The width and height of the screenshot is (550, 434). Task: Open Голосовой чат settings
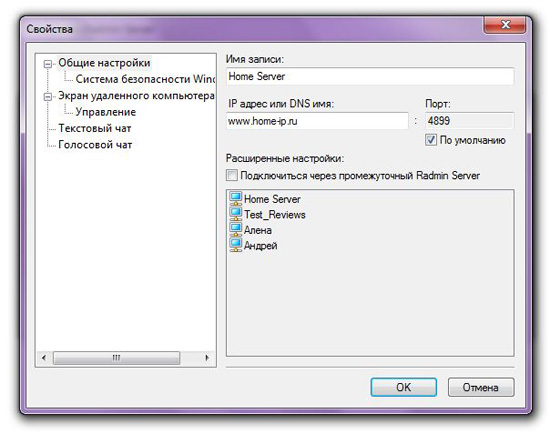pos(95,145)
